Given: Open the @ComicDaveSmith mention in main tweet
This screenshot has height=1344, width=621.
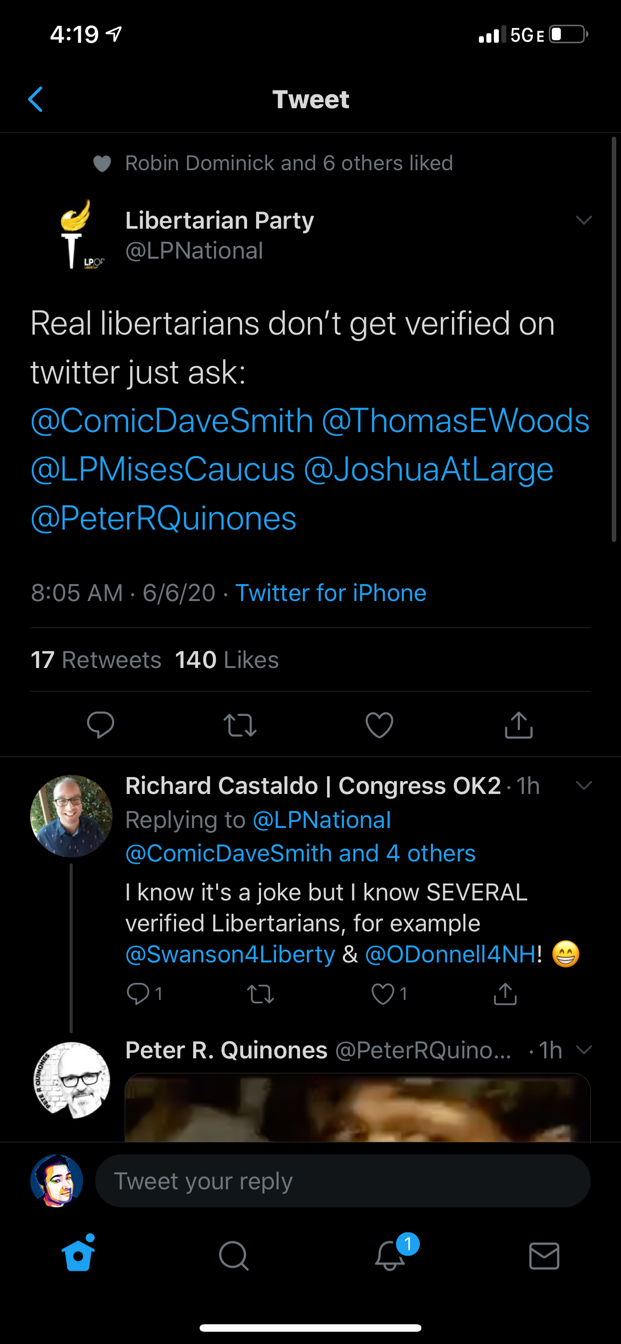Looking at the screenshot, I should [172, 421].
